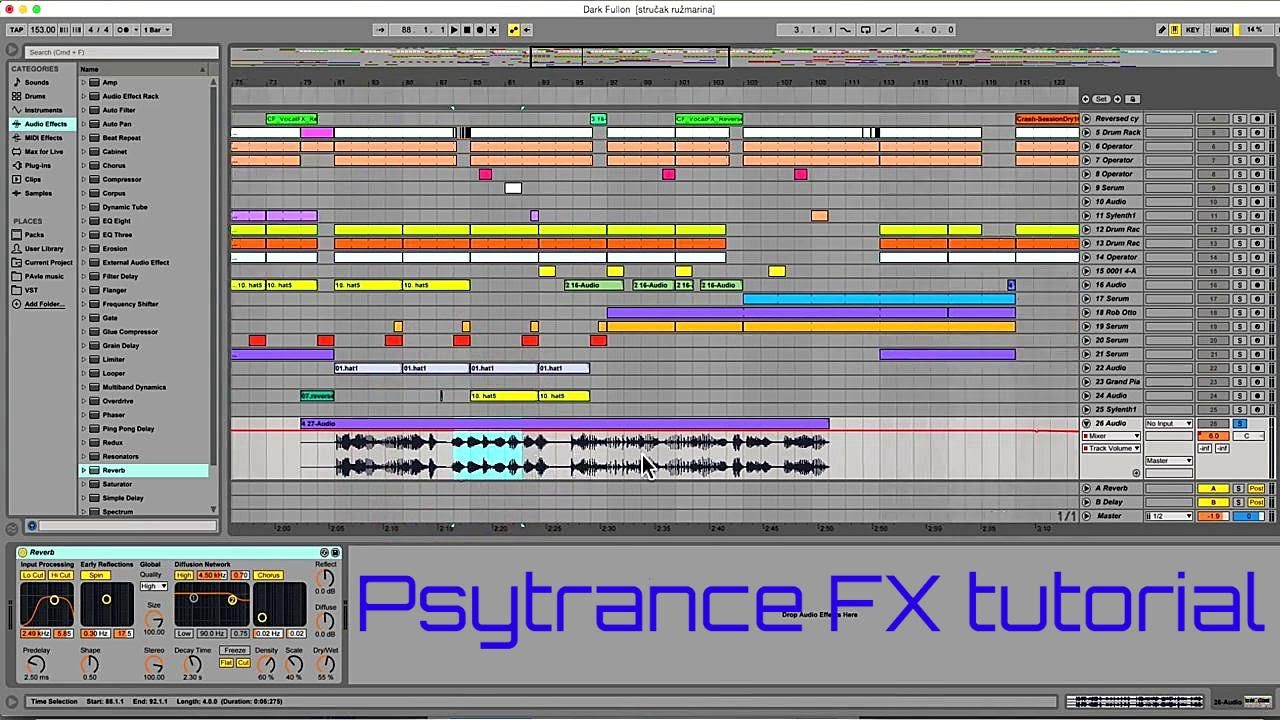Click the Reverb Save Preset icon
The image size is (1280, 720).
click(335, 552)
